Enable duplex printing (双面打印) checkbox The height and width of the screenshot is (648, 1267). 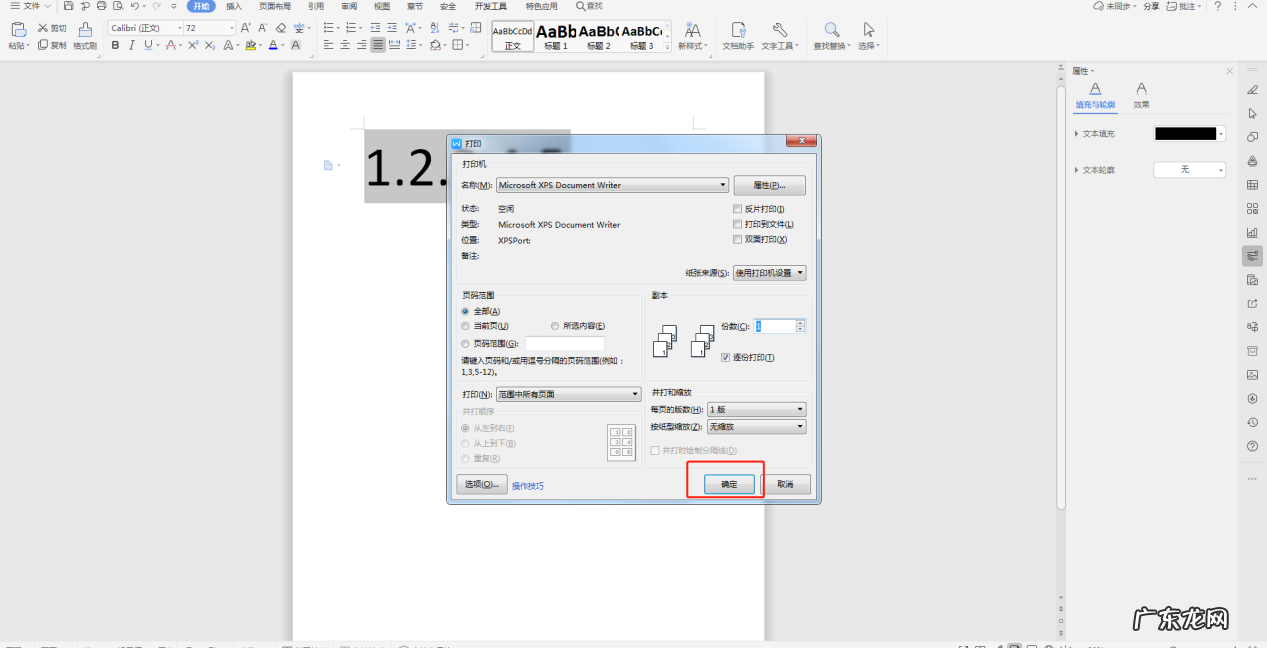click(x=738, y=240)
